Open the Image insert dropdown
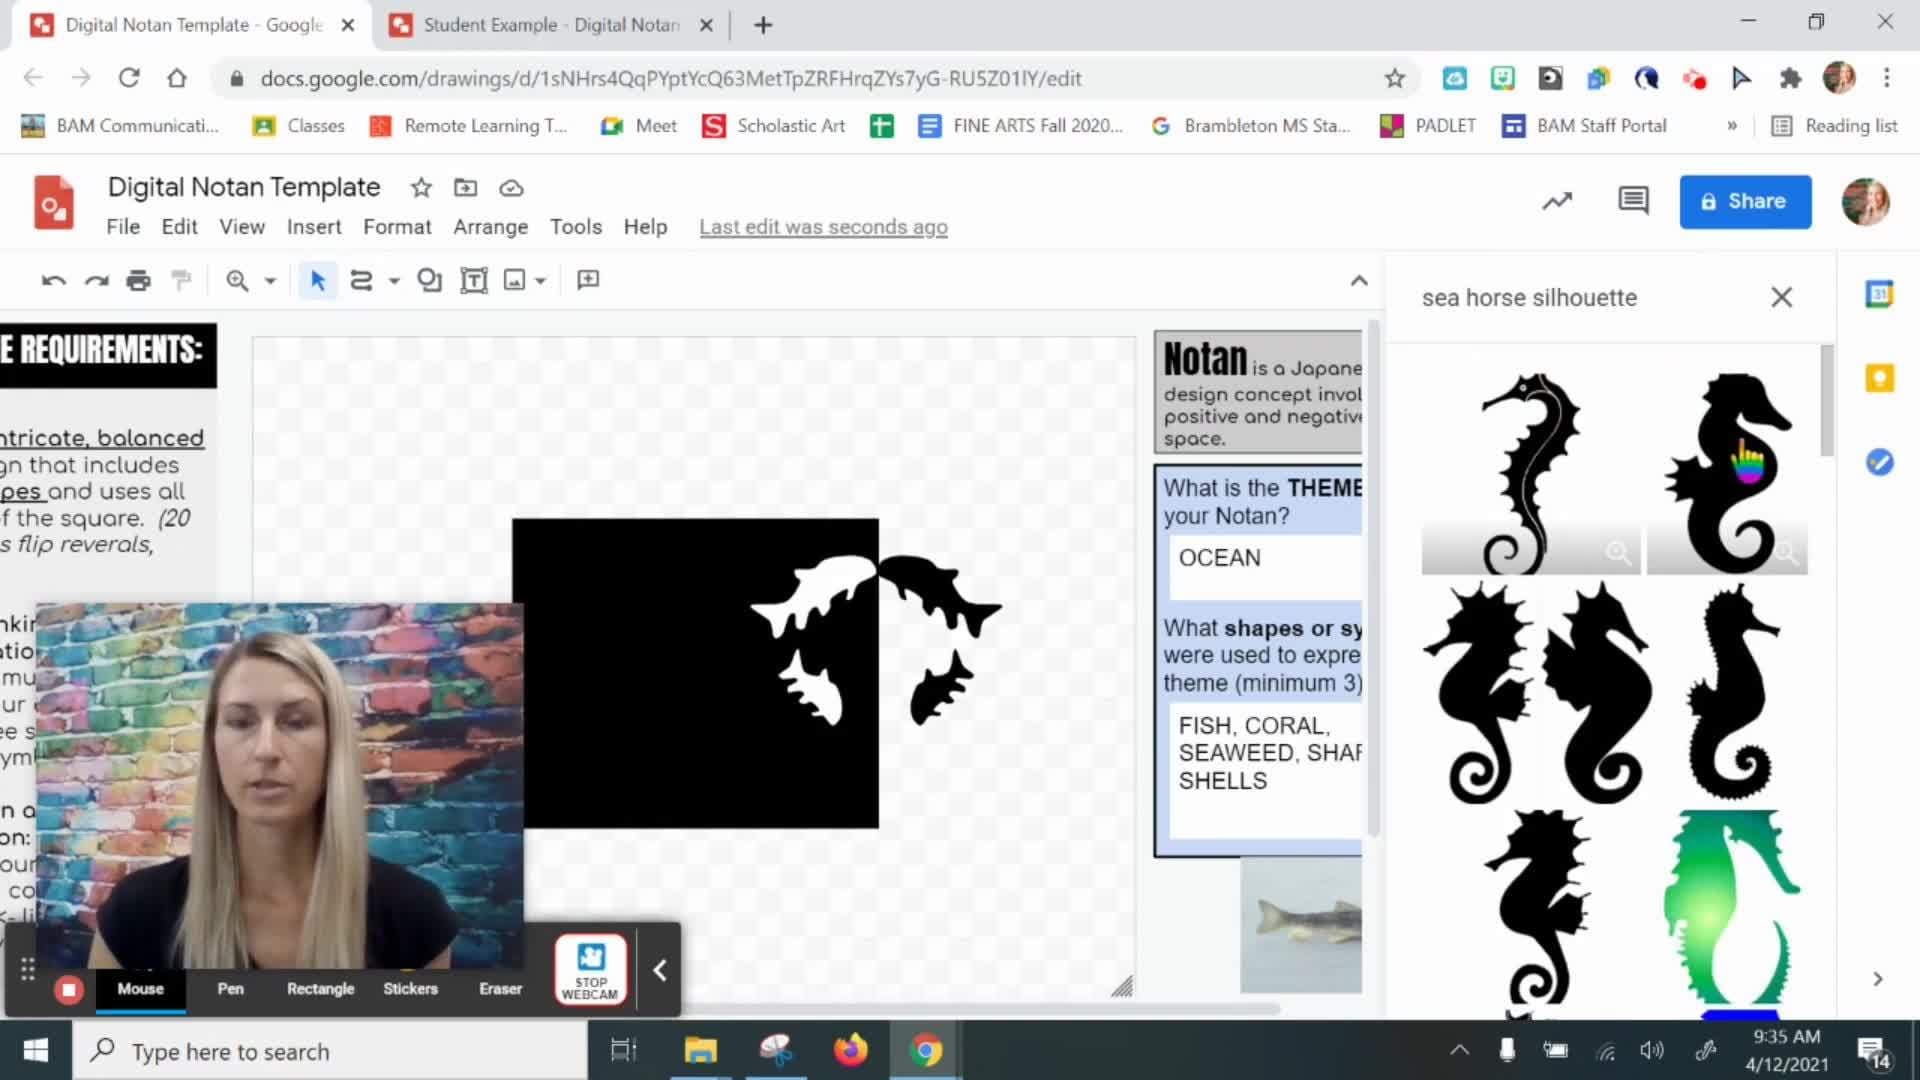This screenshot has height=1080, width=1920. pos(540,280)
